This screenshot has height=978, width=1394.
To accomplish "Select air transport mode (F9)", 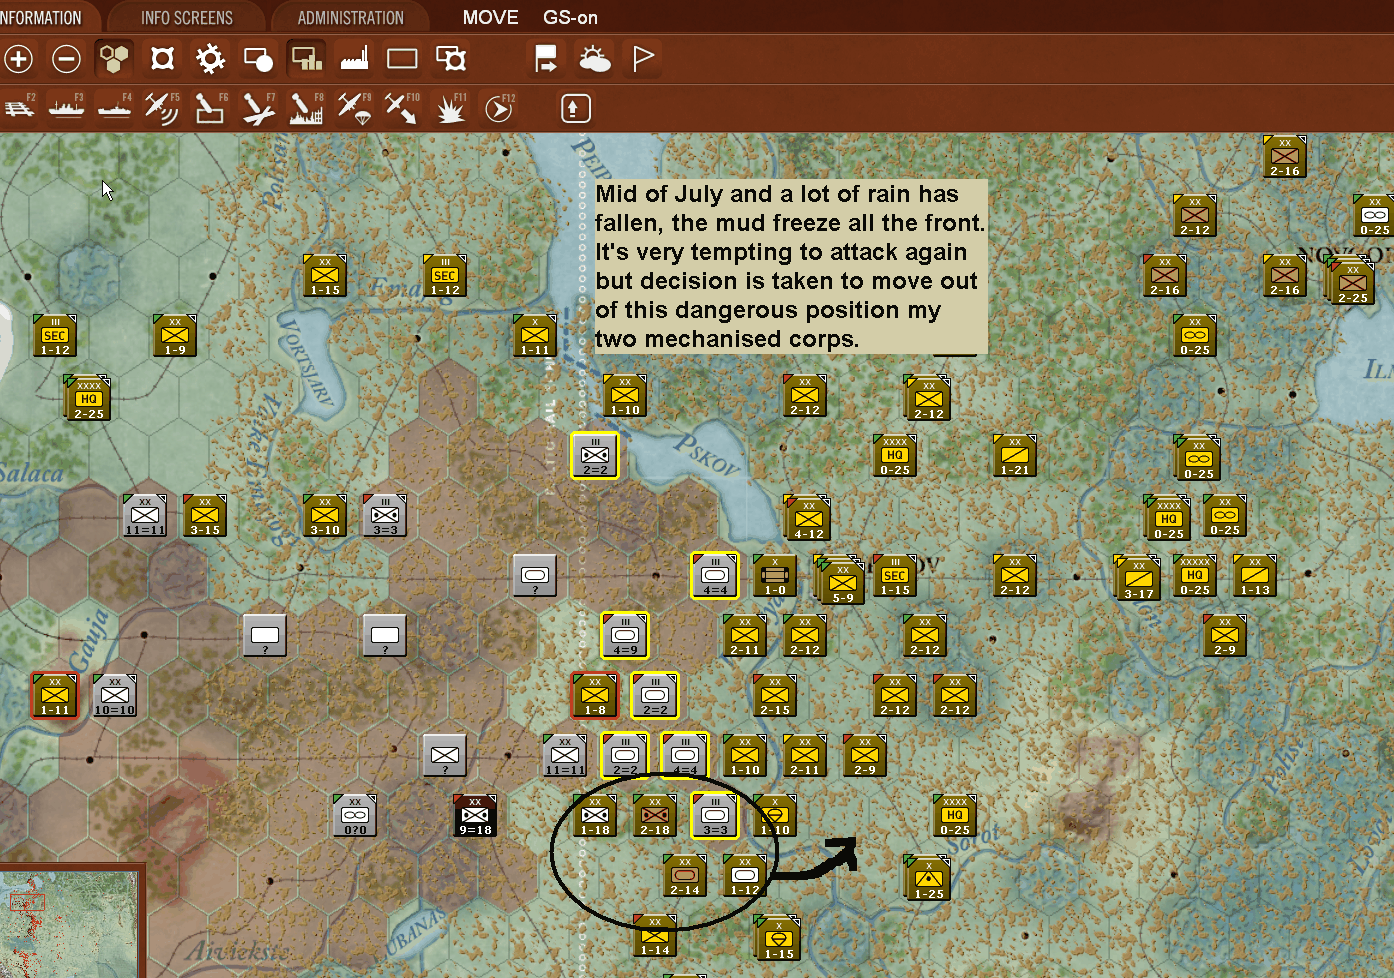I will (x=355, y=107).
